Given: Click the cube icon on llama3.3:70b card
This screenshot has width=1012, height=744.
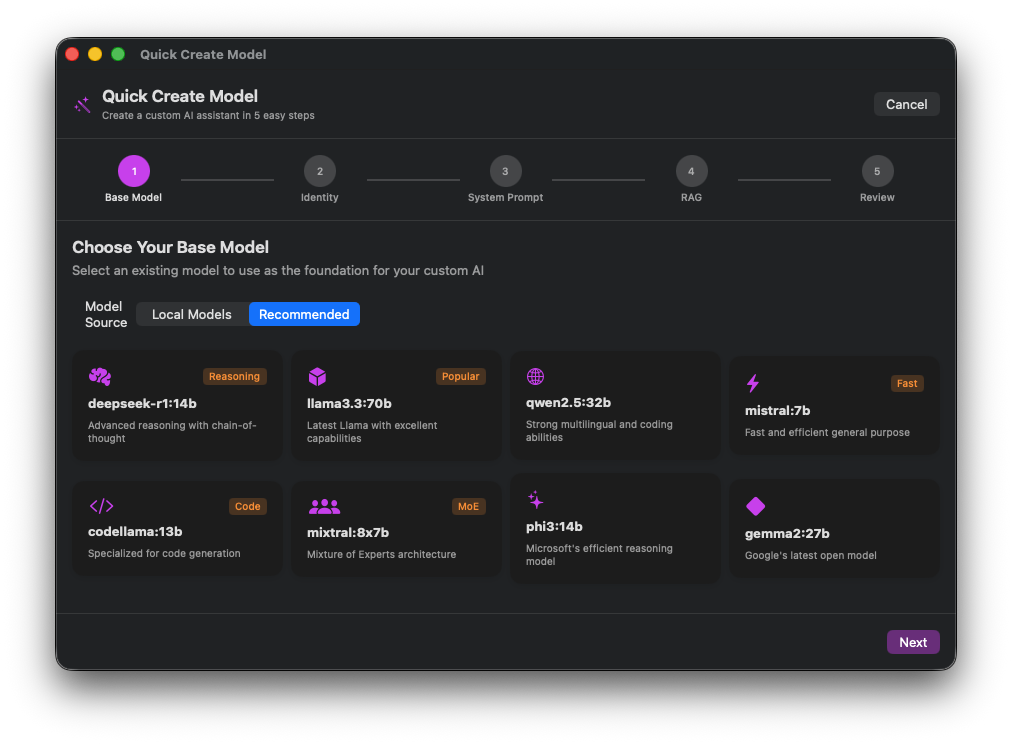Looking at the screenshot, I should coord(317,377).
